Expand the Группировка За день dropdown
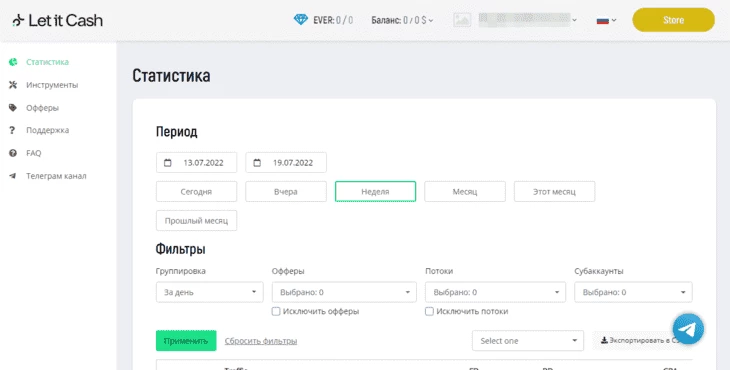Screen dimensions: 730x370 210,292
